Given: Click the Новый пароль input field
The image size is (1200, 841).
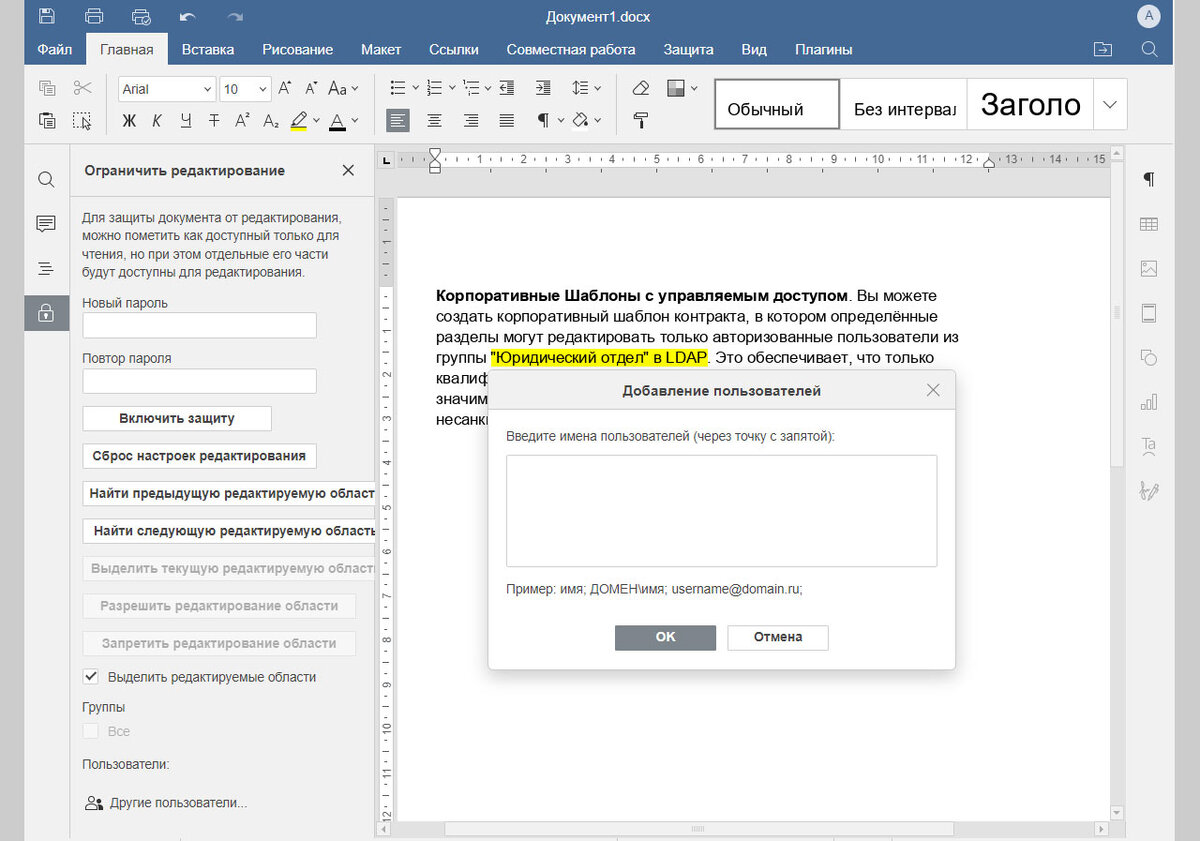Looking at the screenshot, I should tap(199, 325).
